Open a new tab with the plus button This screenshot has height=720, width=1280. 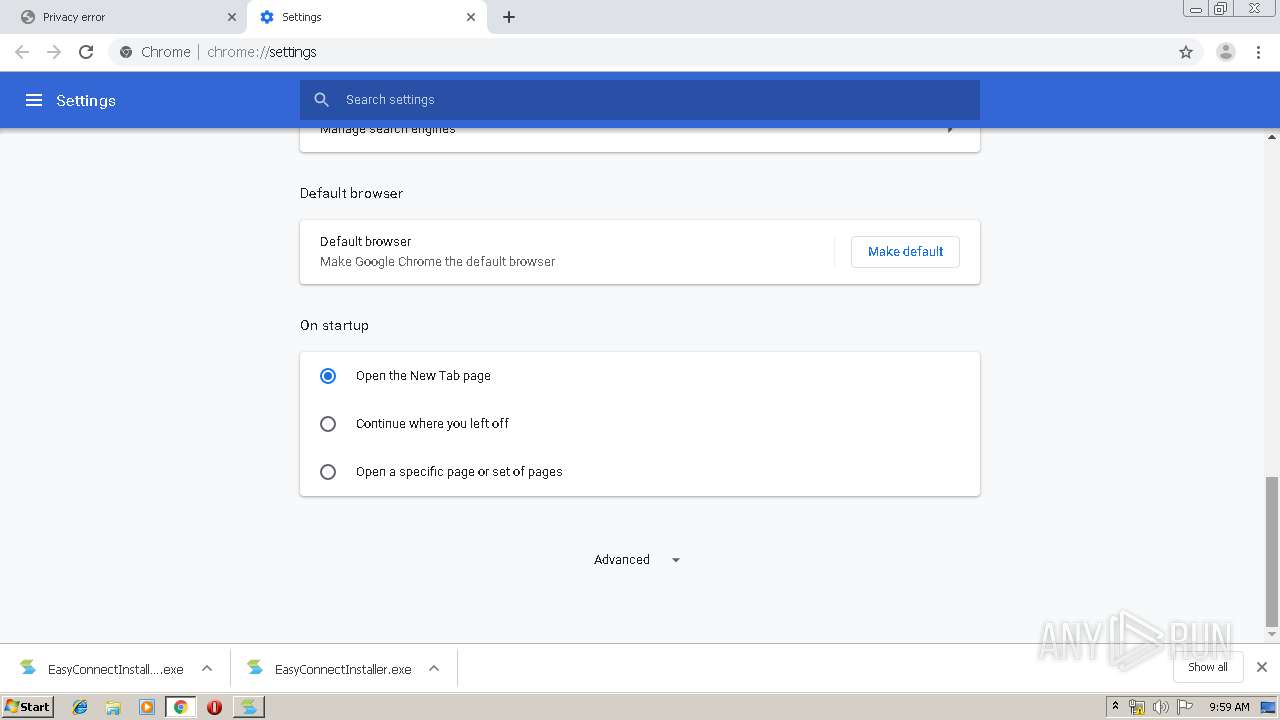click(x=509, y=17)
